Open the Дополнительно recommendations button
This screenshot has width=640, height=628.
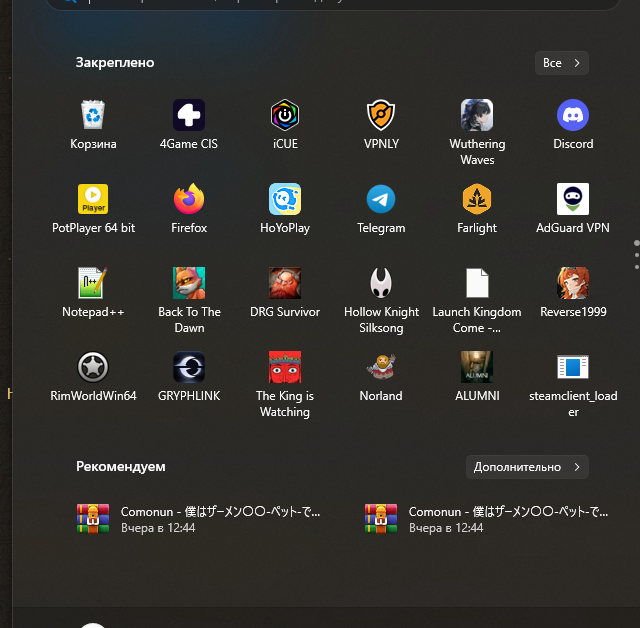pos(527,467)
